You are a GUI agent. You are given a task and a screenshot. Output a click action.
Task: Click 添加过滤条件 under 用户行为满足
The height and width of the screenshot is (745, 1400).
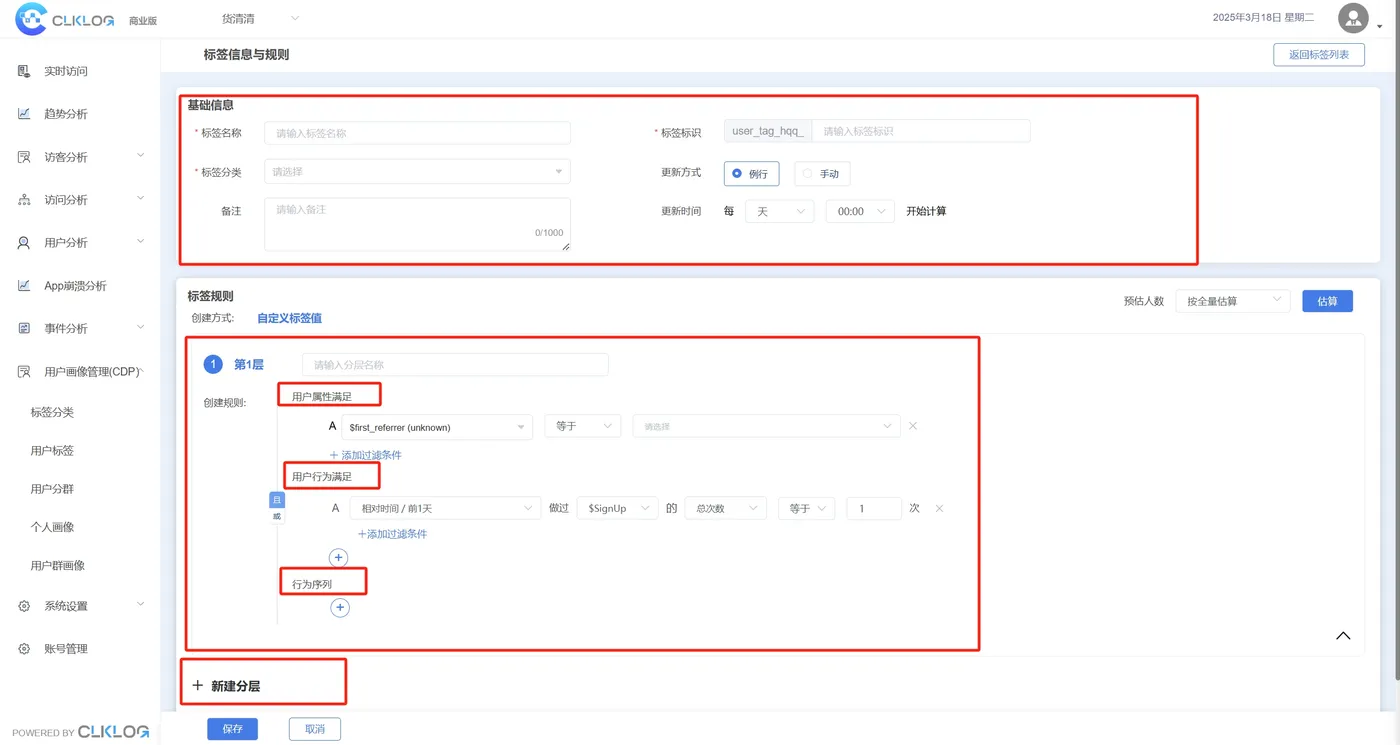[392, 534]
